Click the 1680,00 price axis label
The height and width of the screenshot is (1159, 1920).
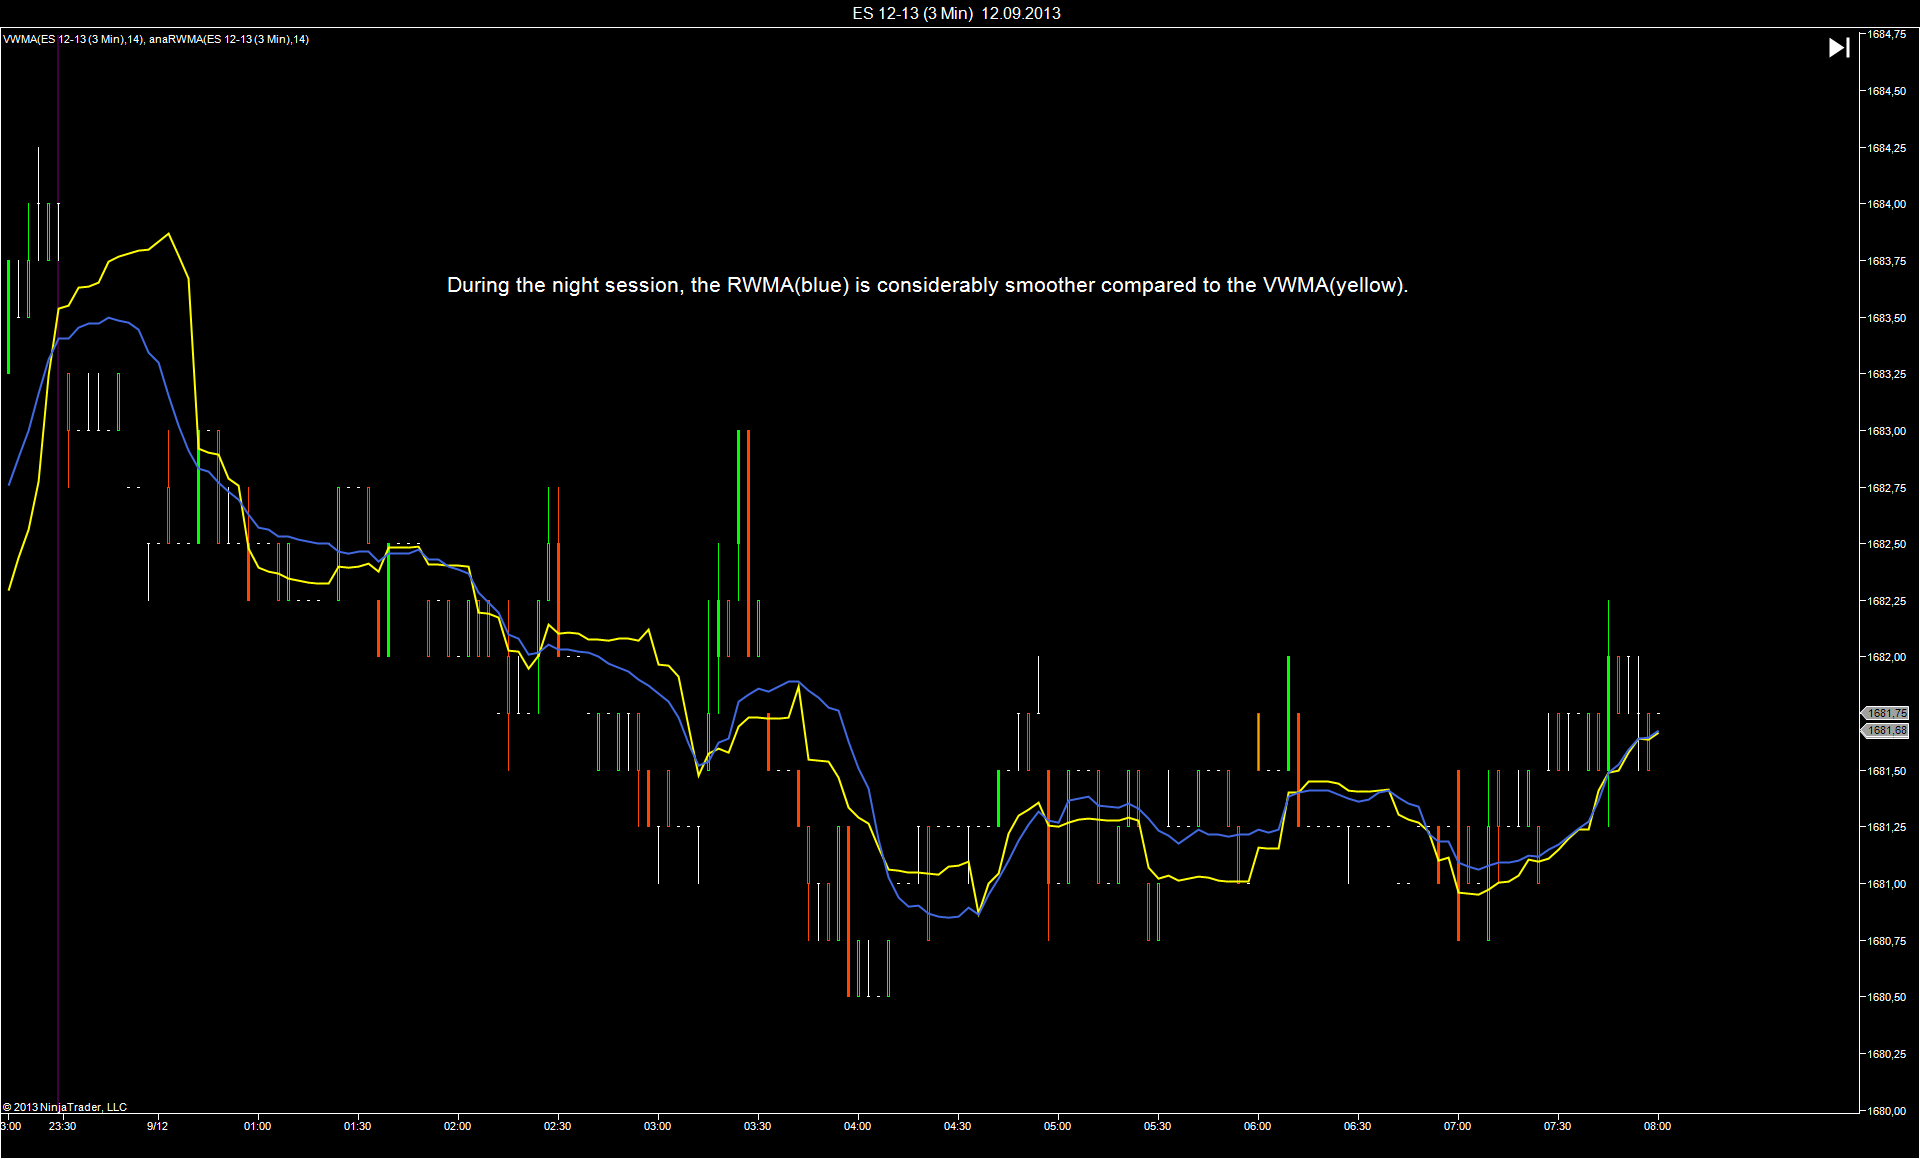[1887, 1110]
